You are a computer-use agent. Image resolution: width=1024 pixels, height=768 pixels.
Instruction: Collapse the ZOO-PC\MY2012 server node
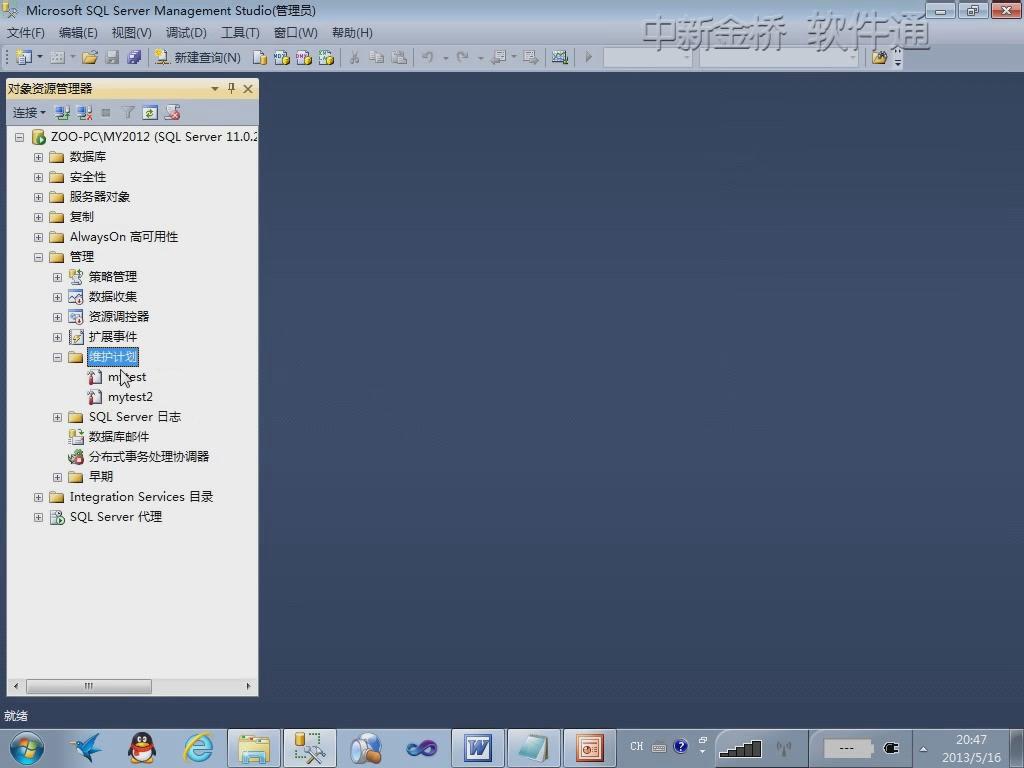point(20,137)
